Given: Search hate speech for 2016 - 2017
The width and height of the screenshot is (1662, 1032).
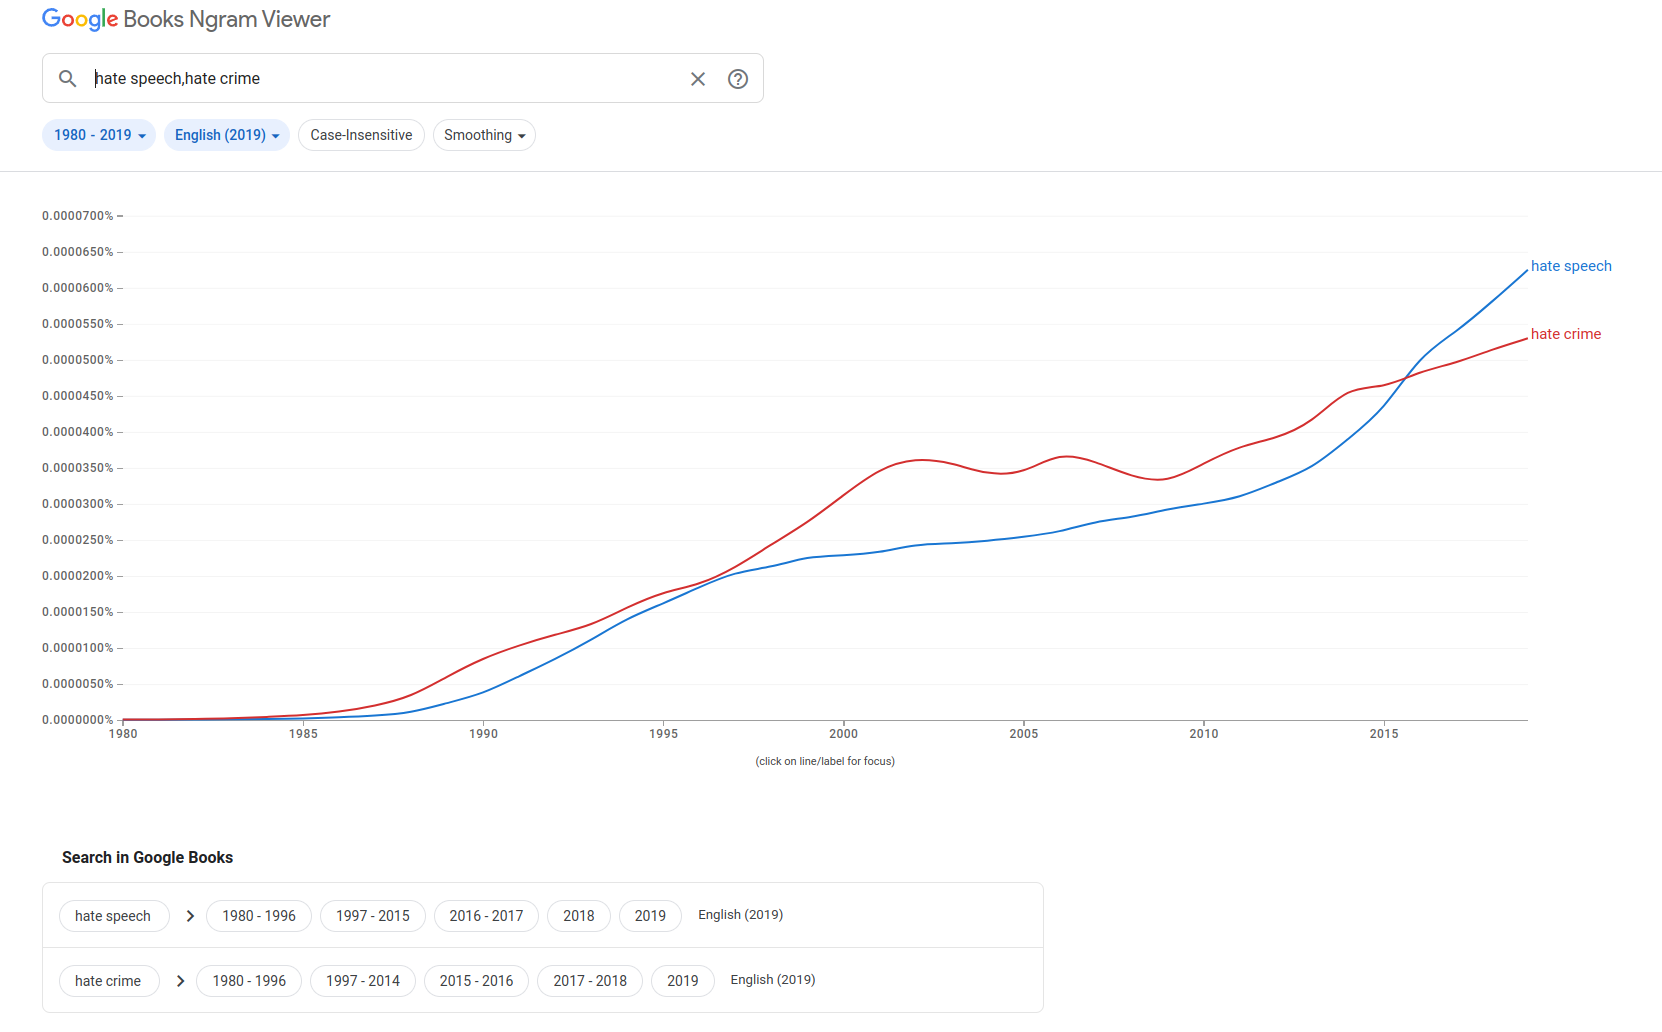Looking at the screenshot, I should pos(486,916).
